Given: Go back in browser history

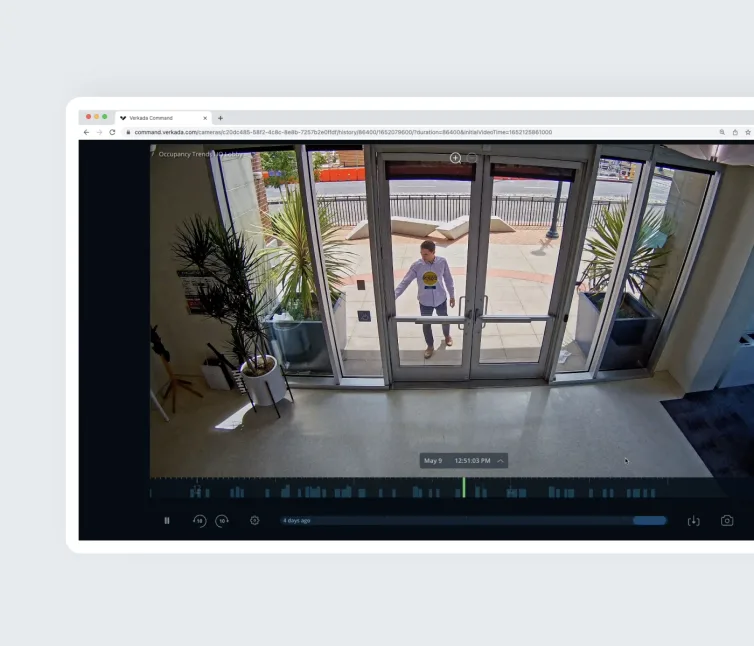Looking at the screenshot, I should click(x=87, y=132).
